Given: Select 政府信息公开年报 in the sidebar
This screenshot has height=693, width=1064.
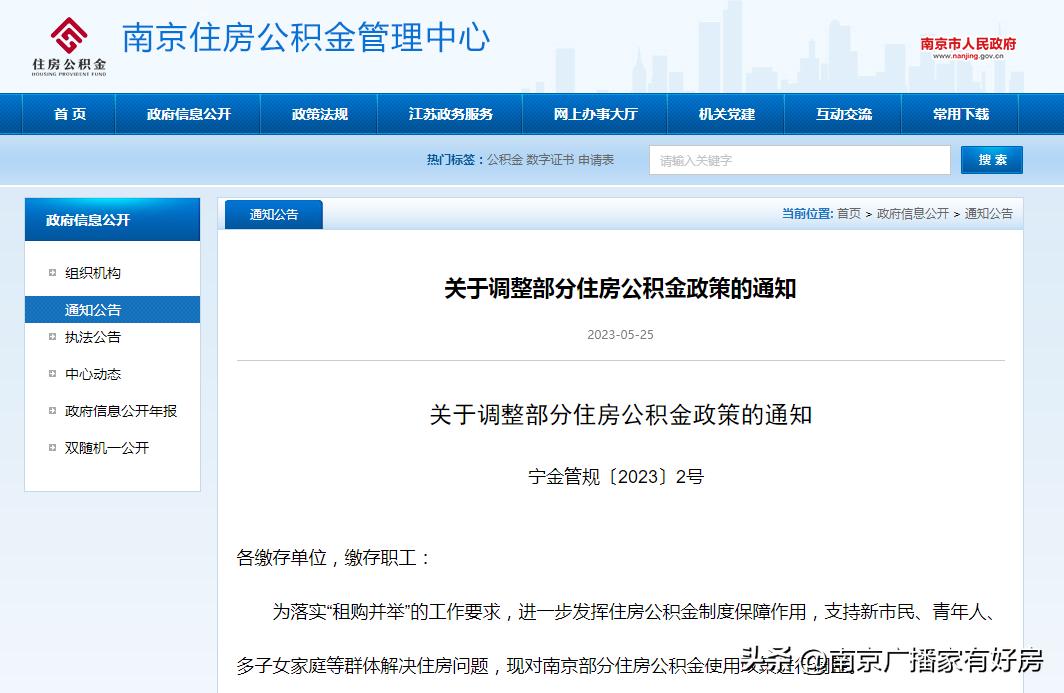Looking at the screenshot, I should click(120, 411).
